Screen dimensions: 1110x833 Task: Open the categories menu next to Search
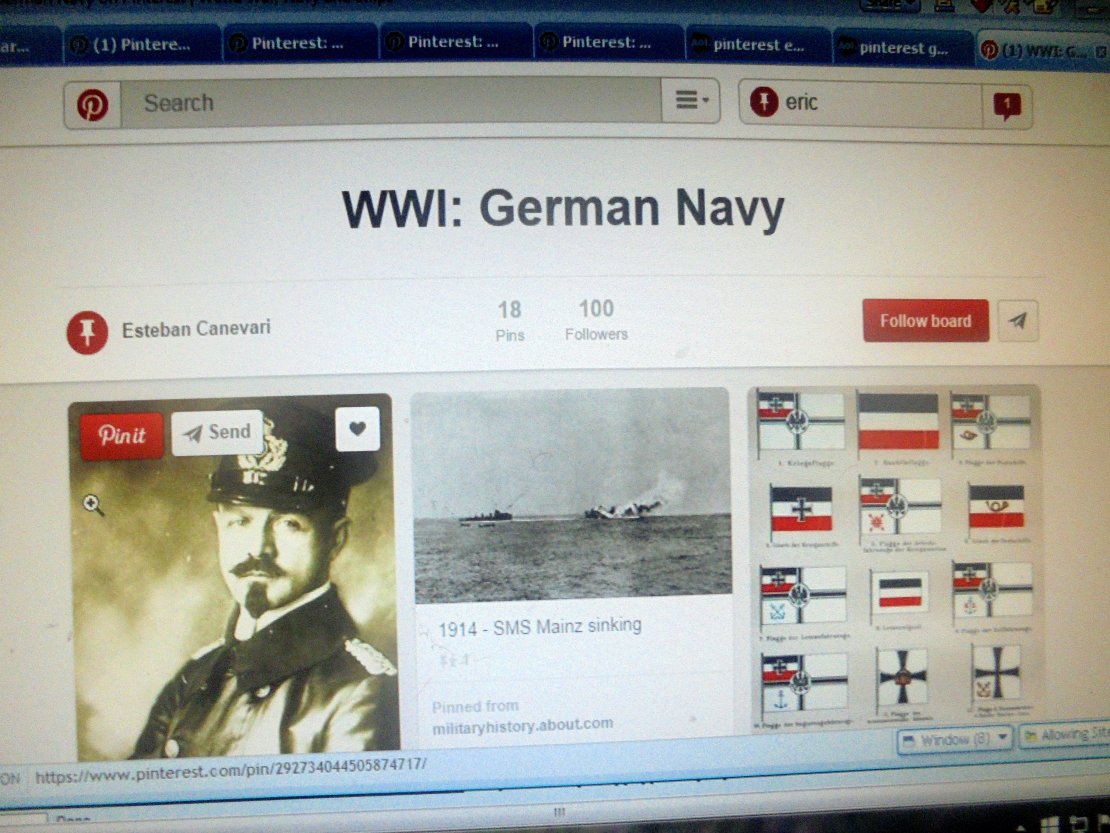coord(690,100)
